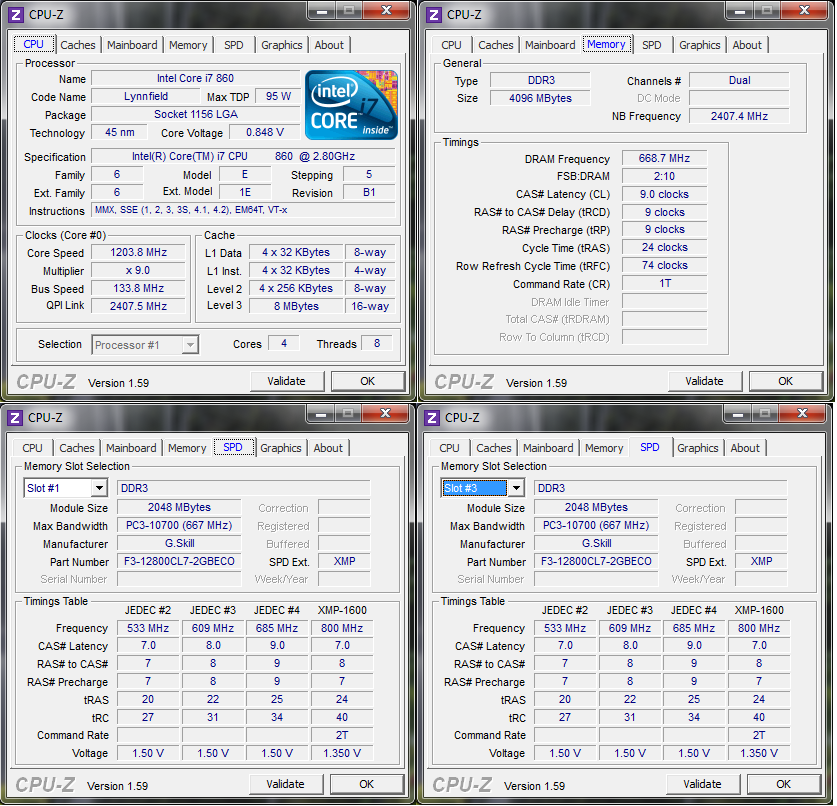Open Caches tab in the Slot #1 window

[x=77, y=448]
